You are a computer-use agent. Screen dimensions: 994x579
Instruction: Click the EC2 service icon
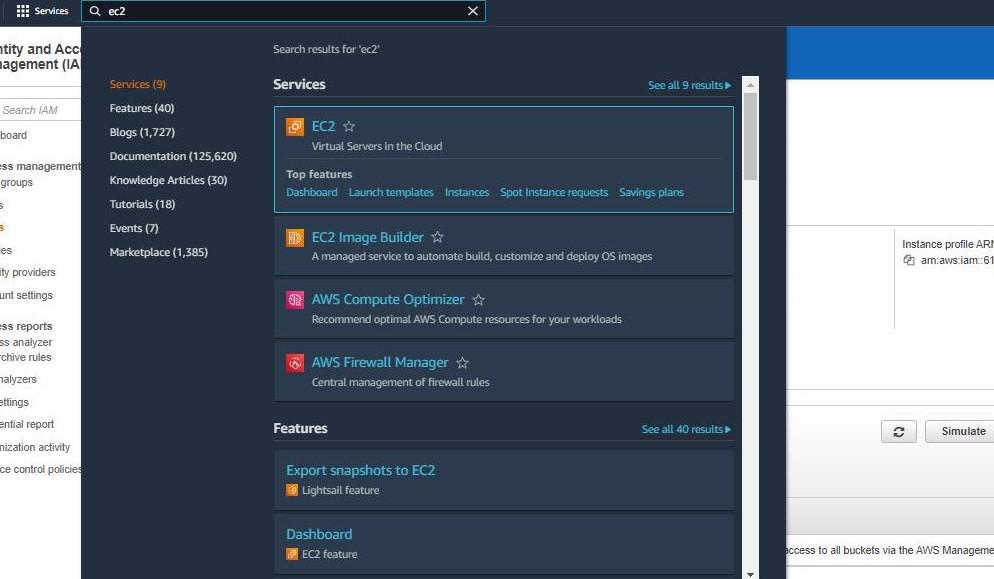[x=295, y=127]
